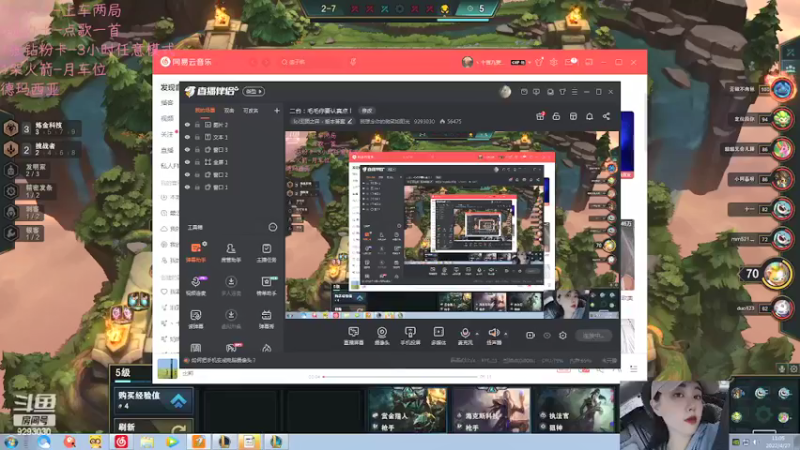
Task: Hide the 图片 2 source layer
Action: (187, 124)
